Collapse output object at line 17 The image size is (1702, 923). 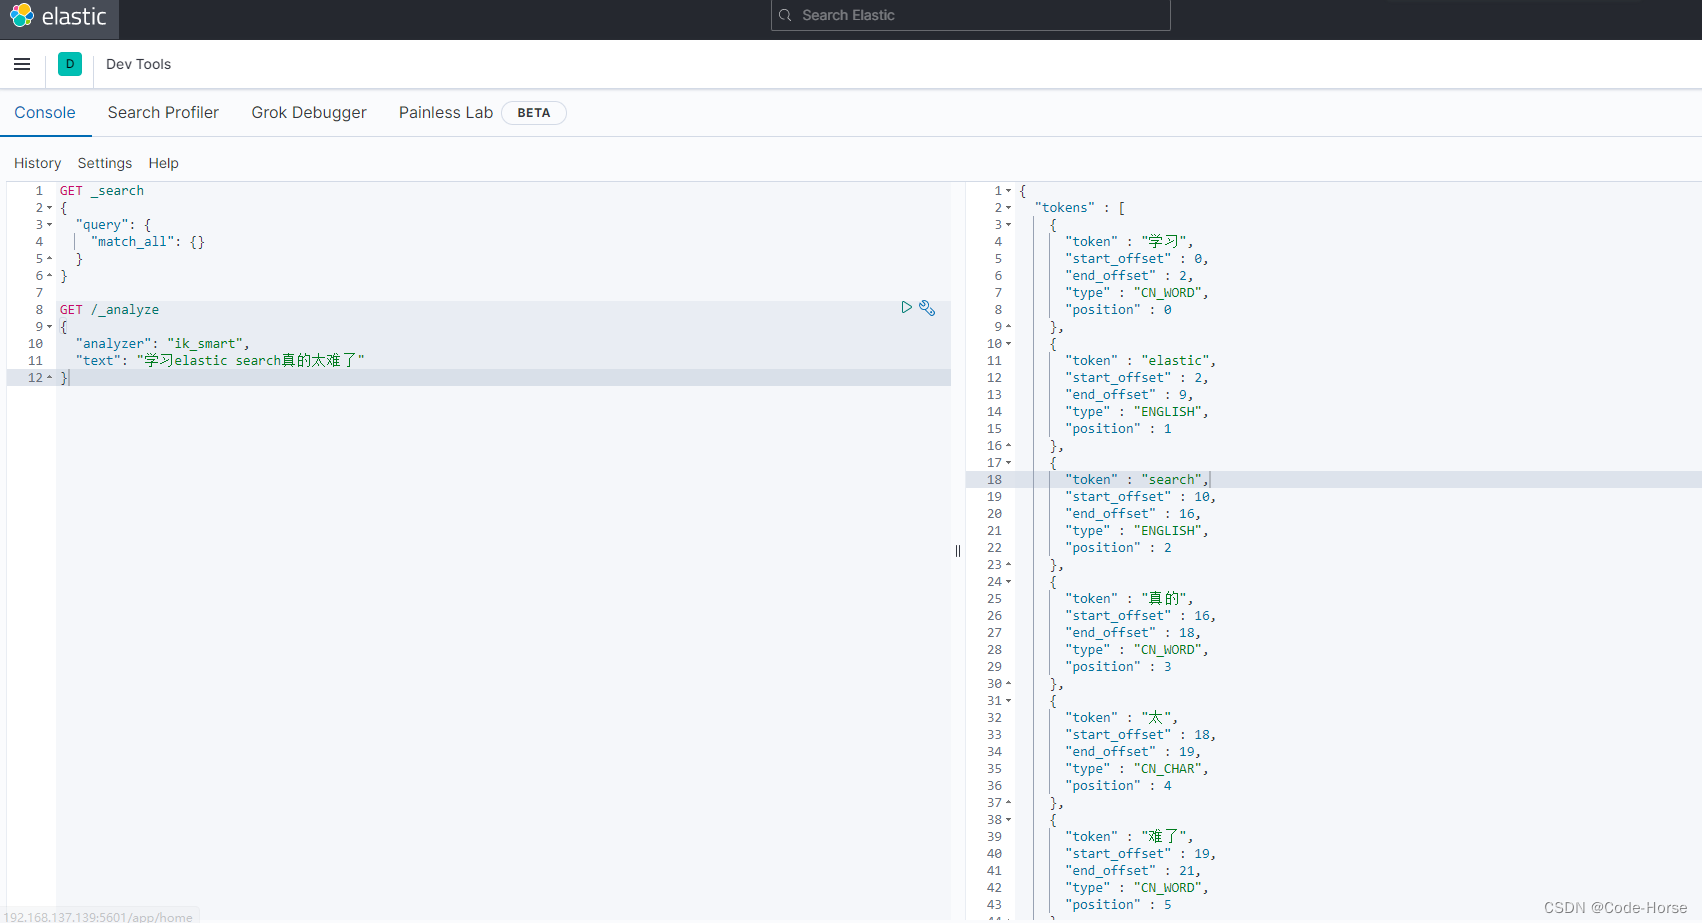point(1008,463)
